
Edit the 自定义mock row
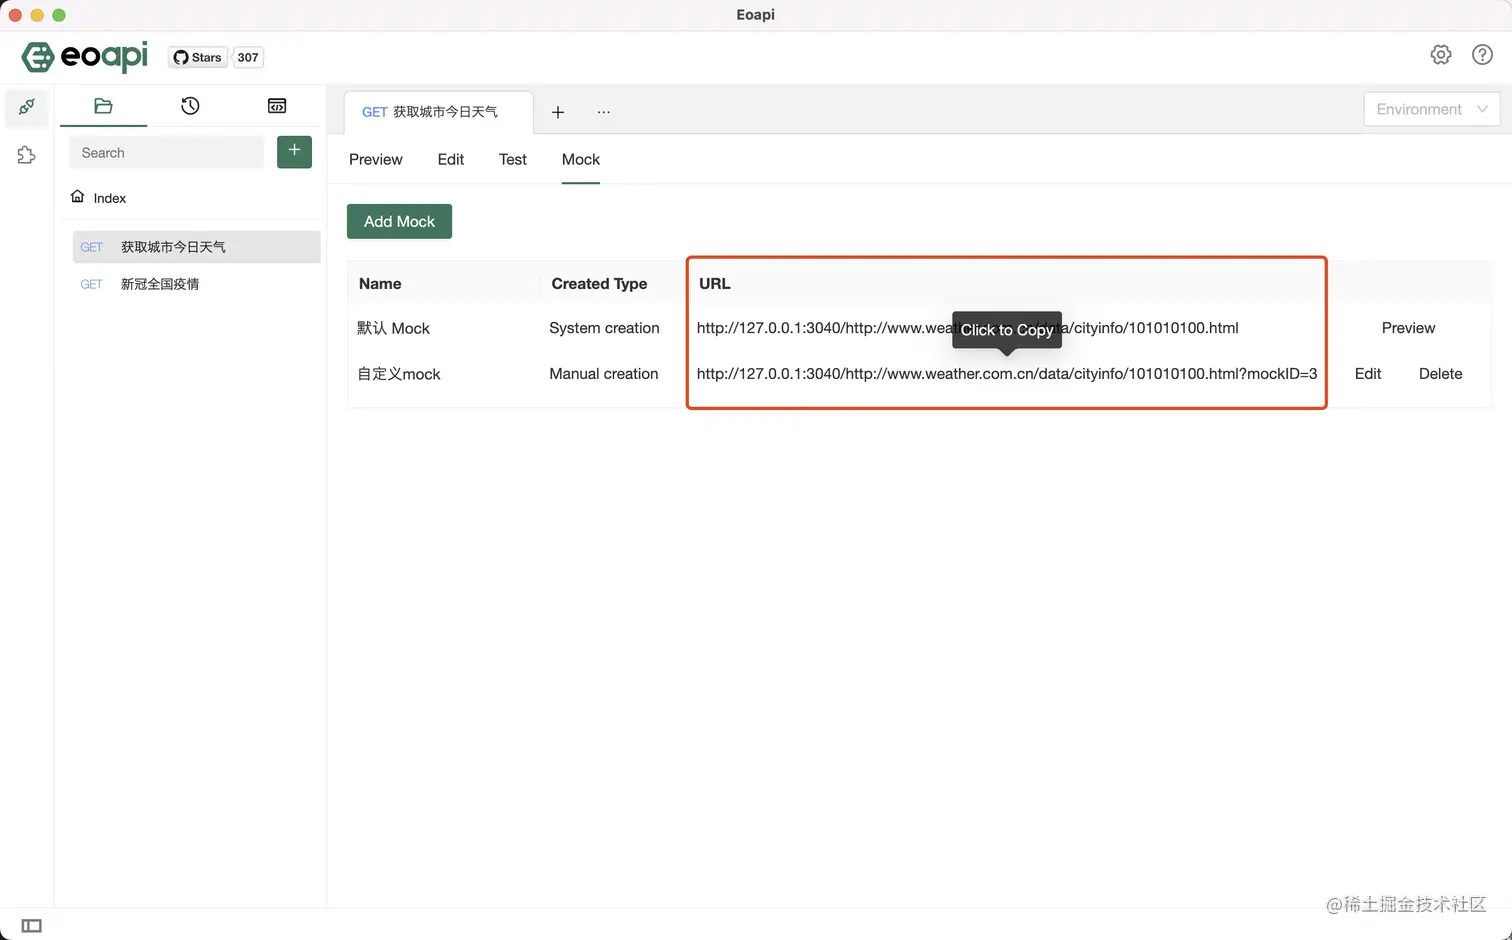click(1368, 374)
